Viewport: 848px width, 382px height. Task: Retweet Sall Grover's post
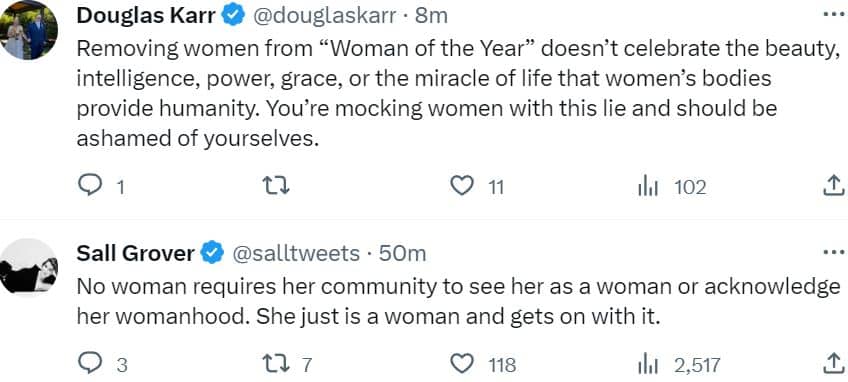pyautogui.click(x=276, y=364)
